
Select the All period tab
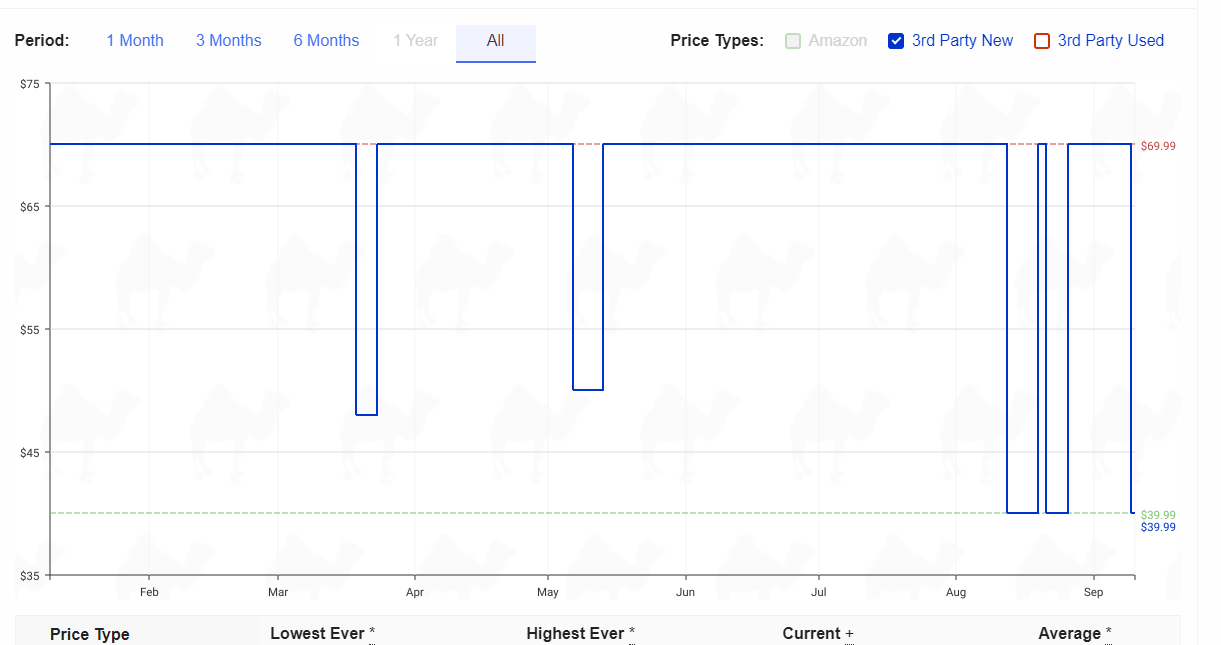pyautogui.click(x=496, y=43)
